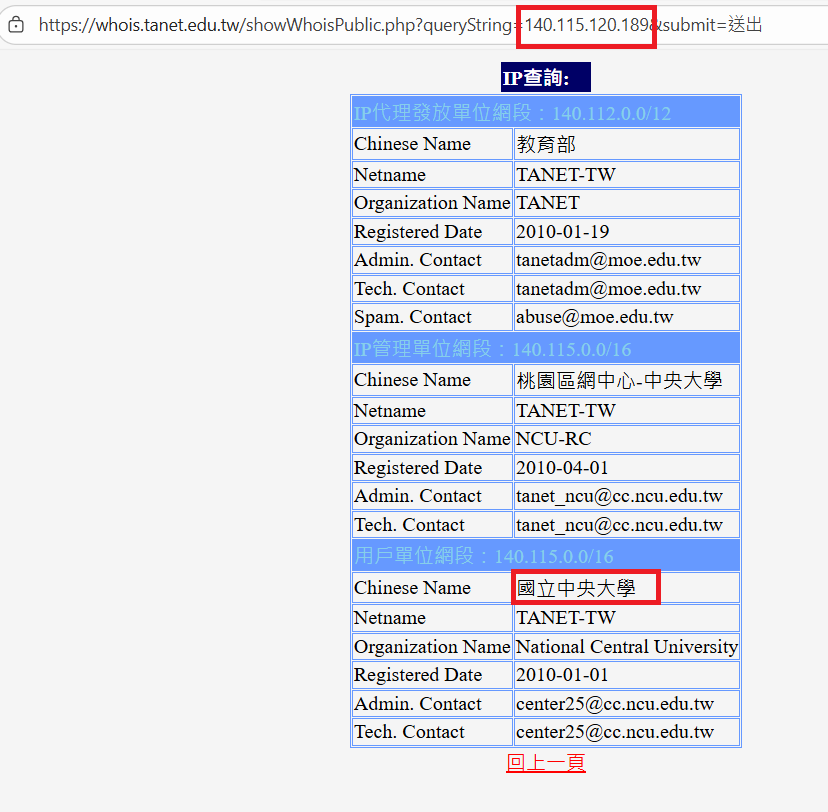
Task: Click the IP查詢: heading
Action: [x=545, y=77]
